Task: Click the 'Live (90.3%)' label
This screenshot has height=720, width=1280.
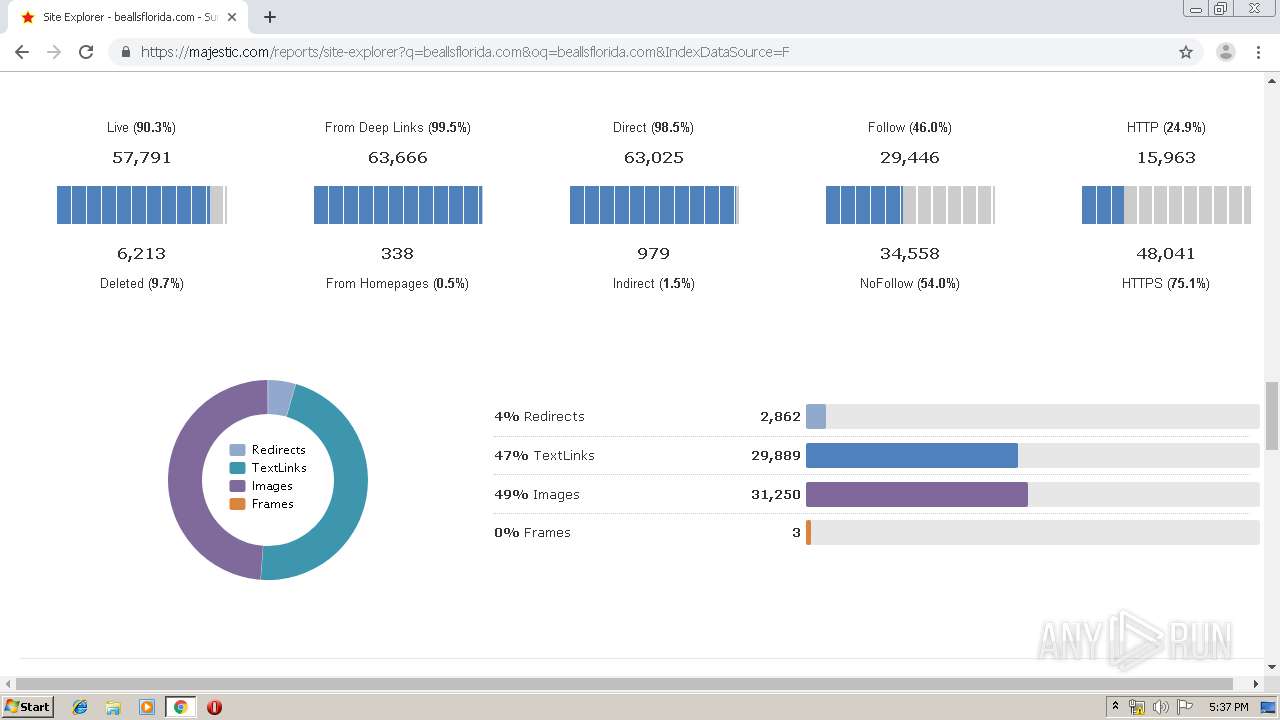Action: 142,127
